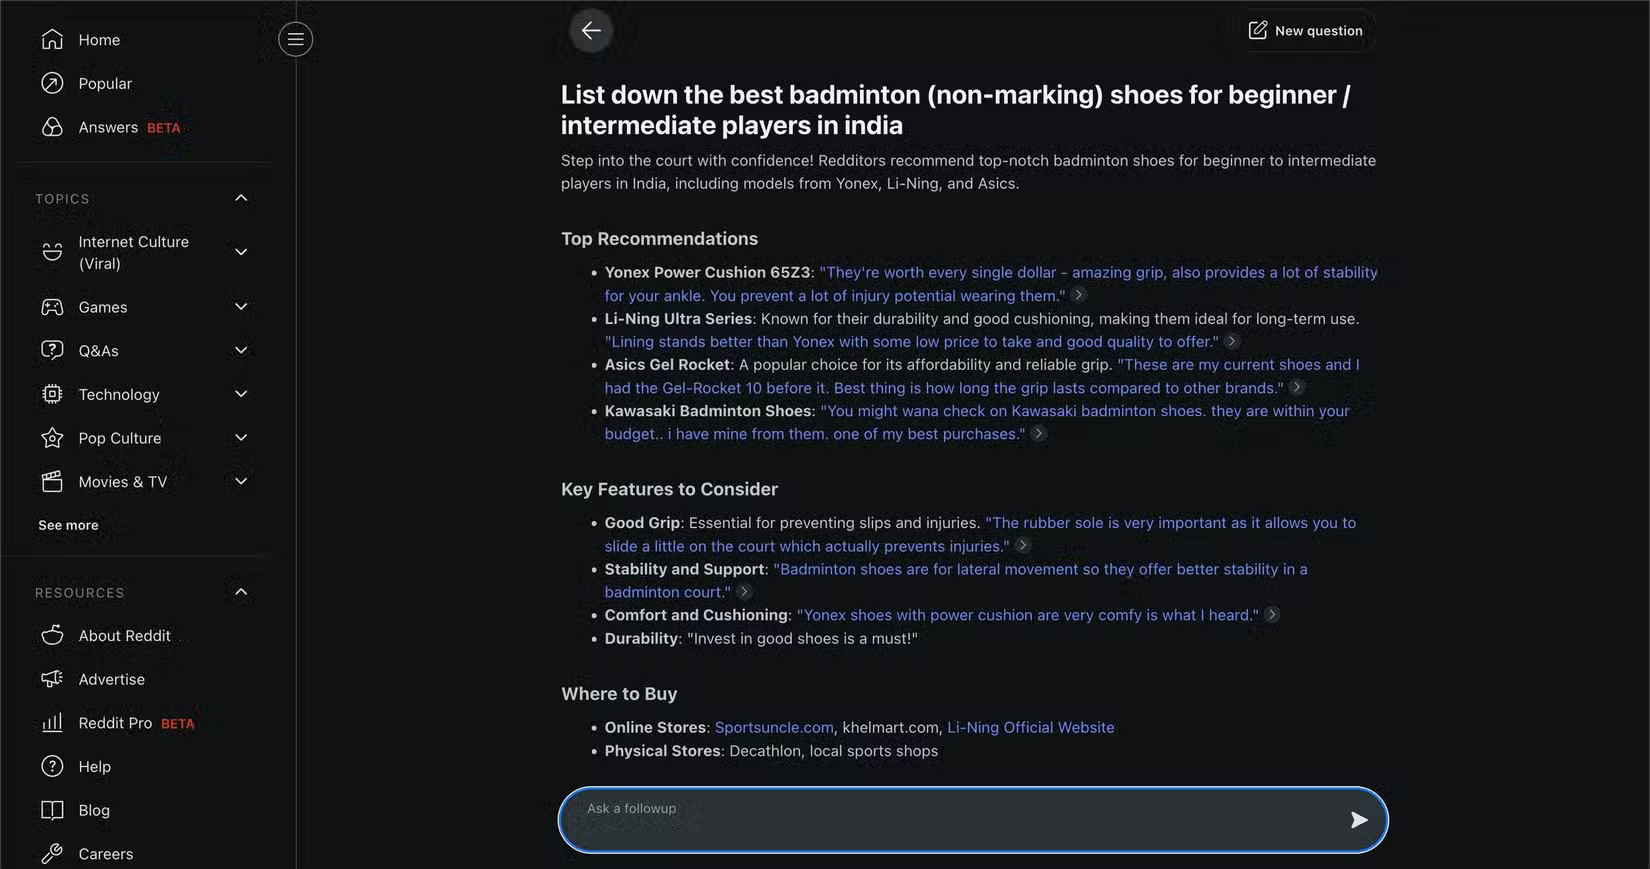The height and width of the screenshot is (869, 1650).
Task: Click the Q&As question mark icon
Action: [x=52, y=350]
